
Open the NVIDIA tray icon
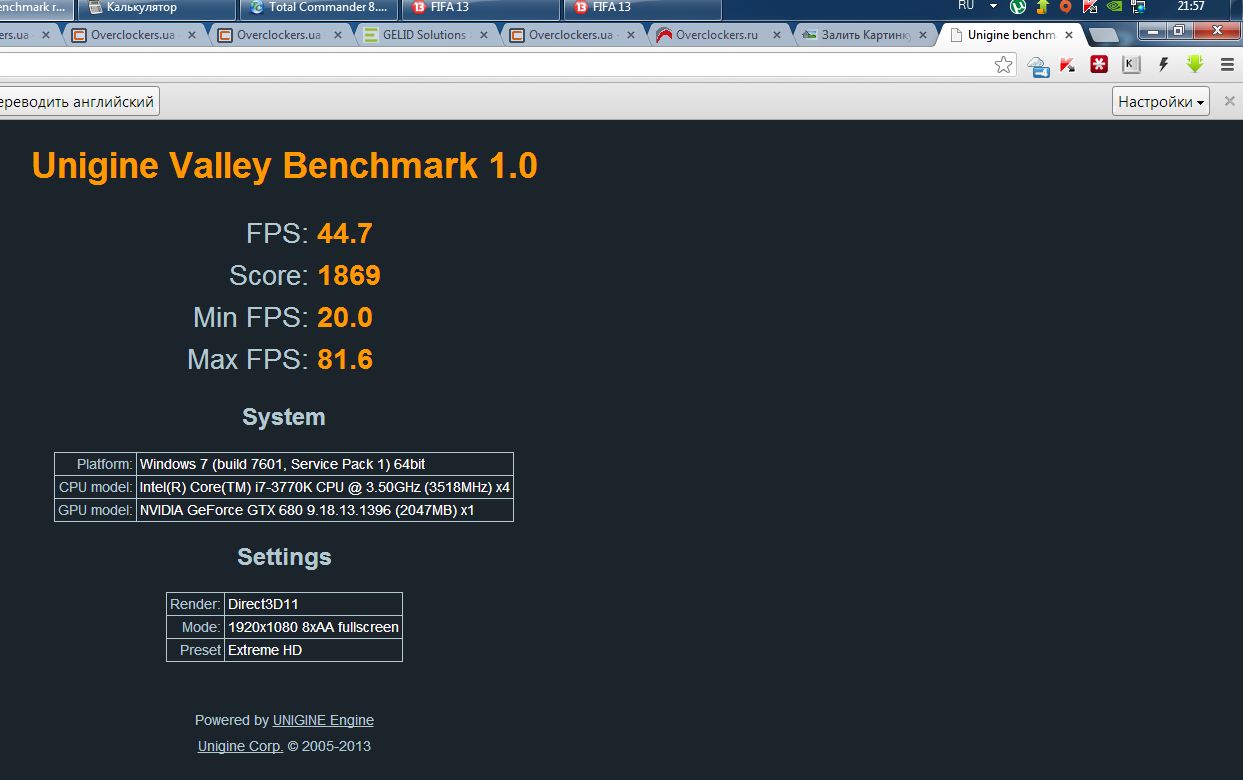click(1113, 7)
